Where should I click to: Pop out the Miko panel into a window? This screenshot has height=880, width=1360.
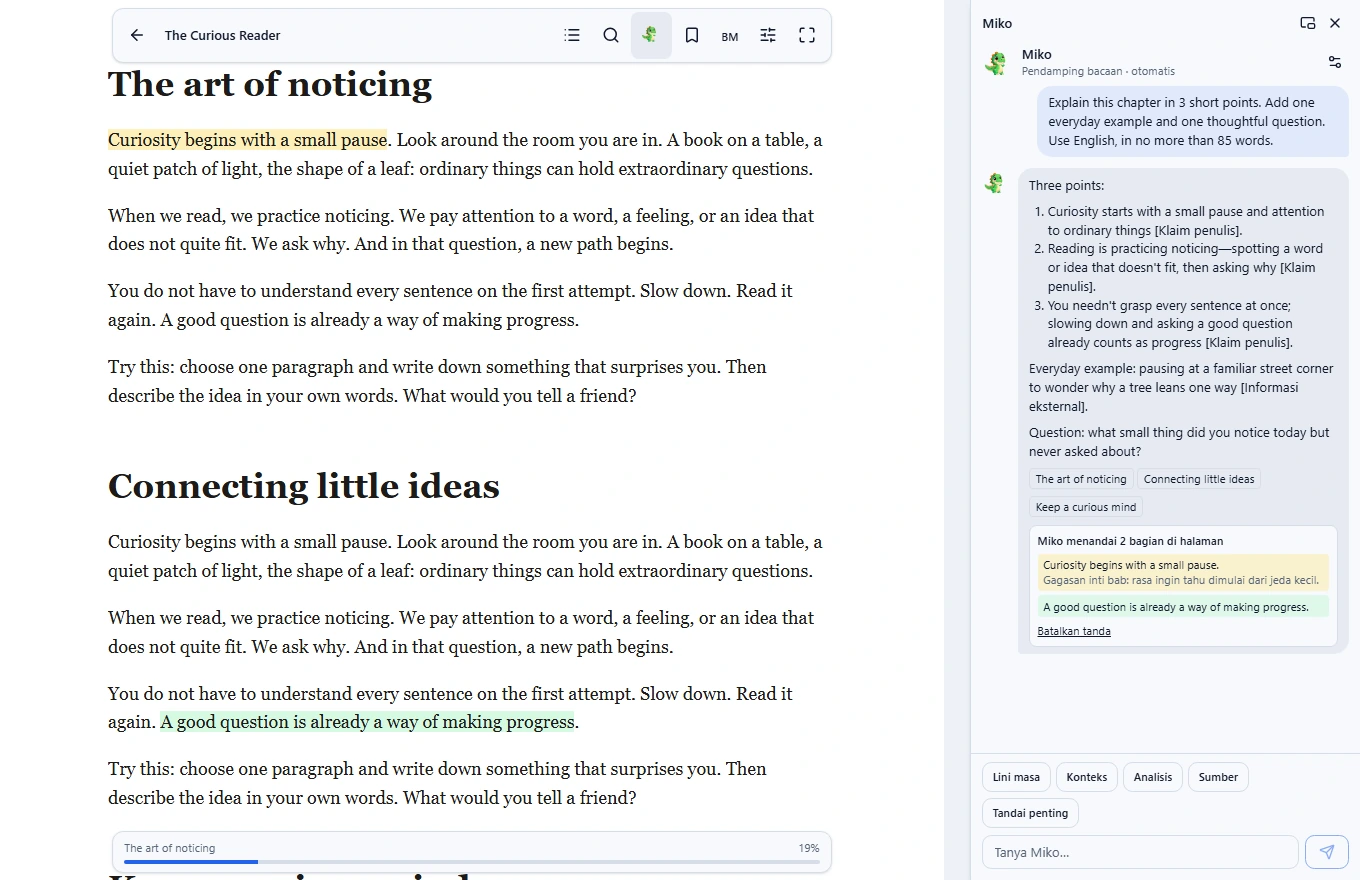click(1308, 23)
